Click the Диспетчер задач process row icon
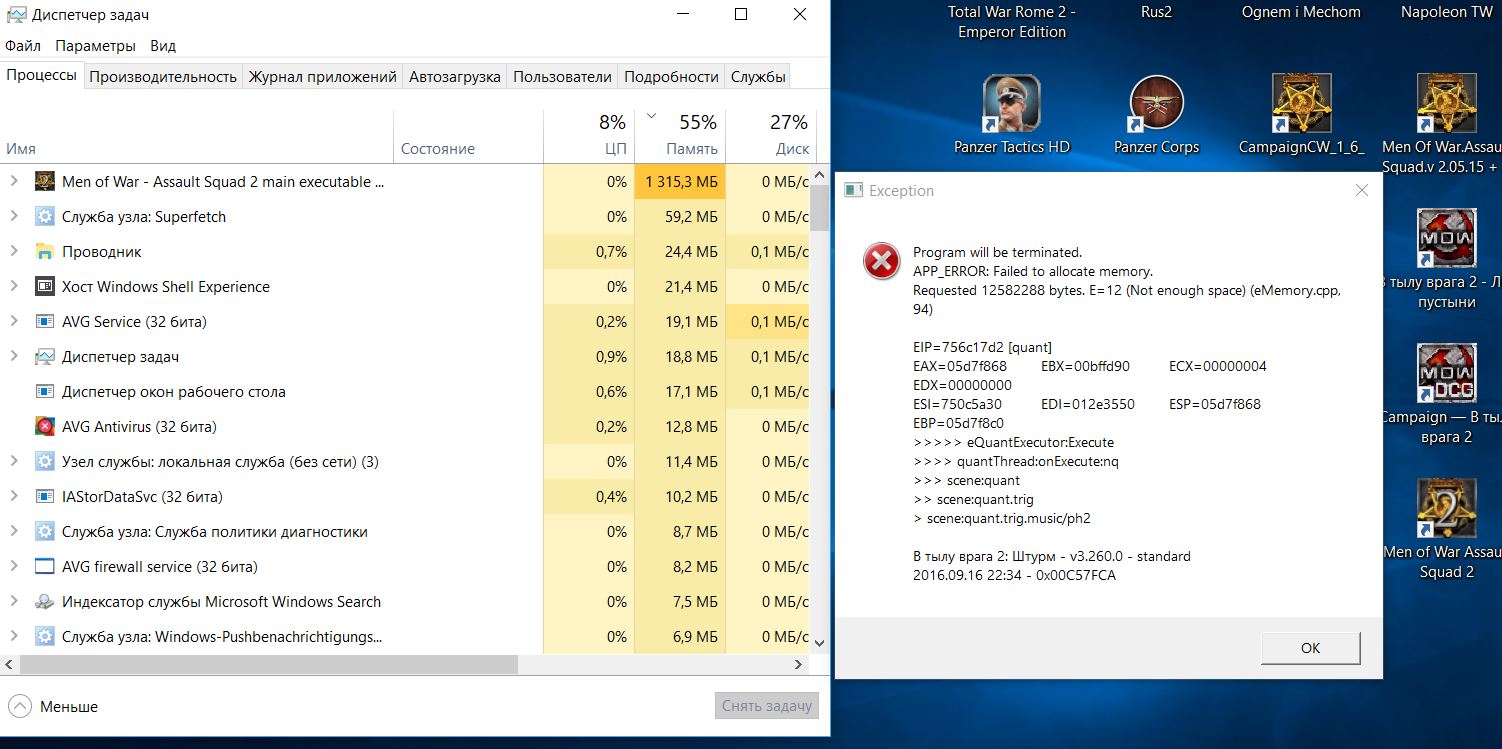Viewport: 1502px width, 749px height. (x=45, y=356)
